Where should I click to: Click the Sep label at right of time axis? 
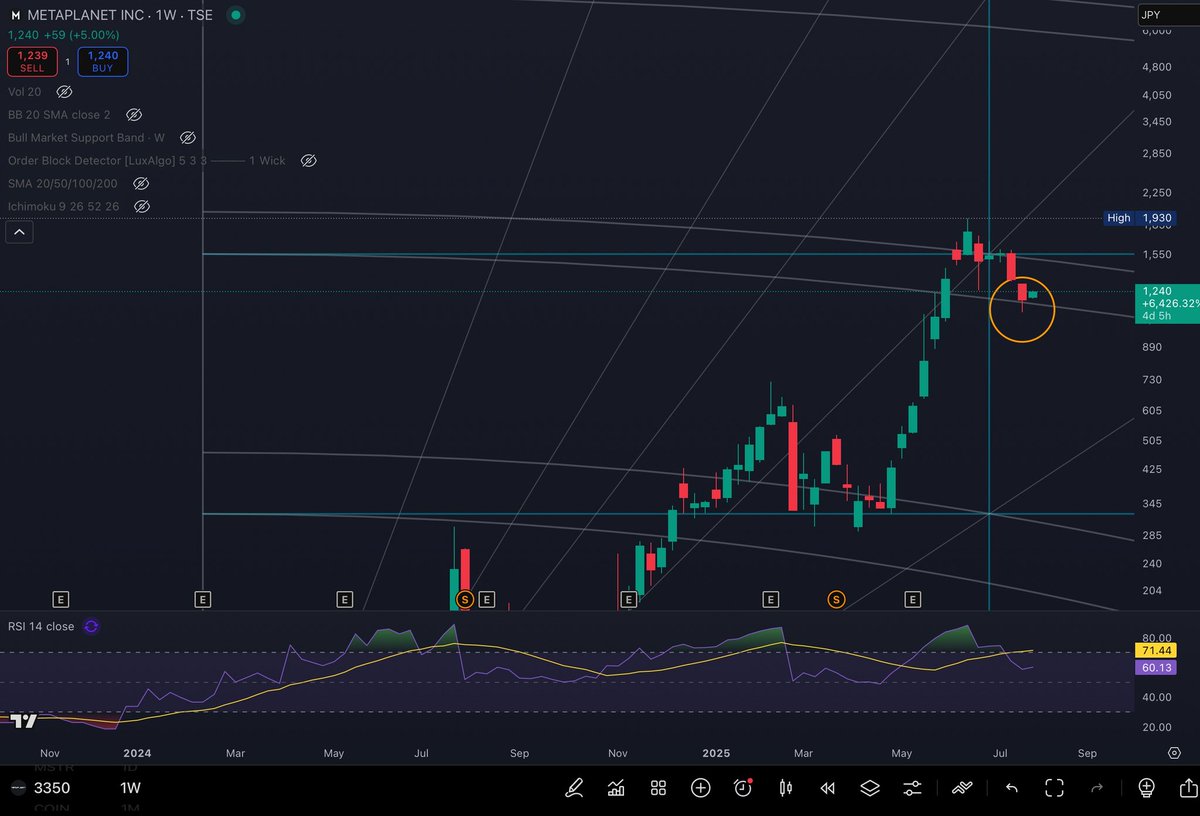pos(1088,753)
